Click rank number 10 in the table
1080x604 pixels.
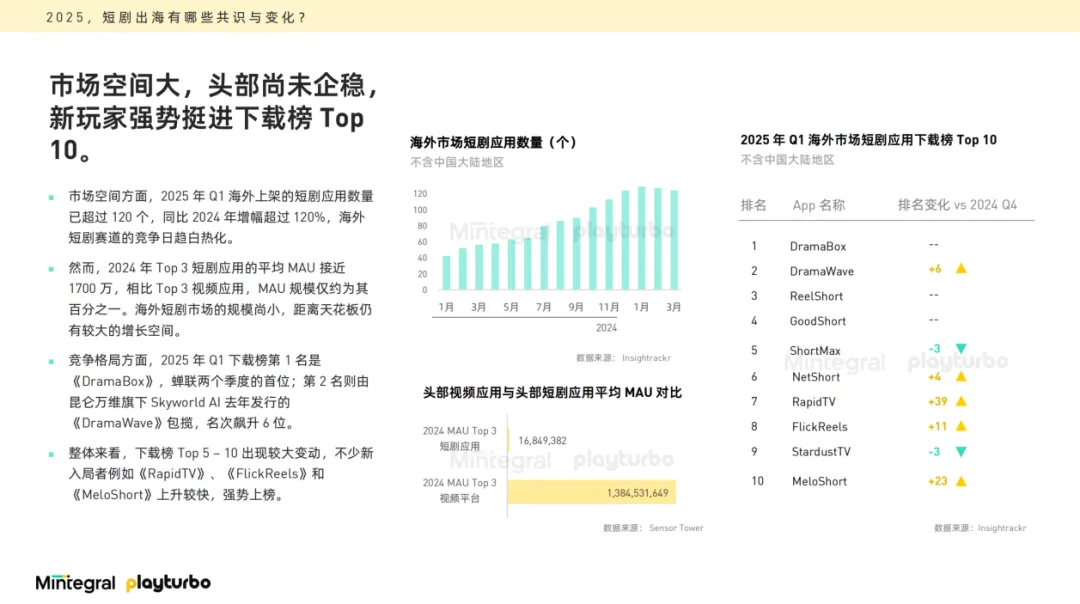tap(757, 481)
